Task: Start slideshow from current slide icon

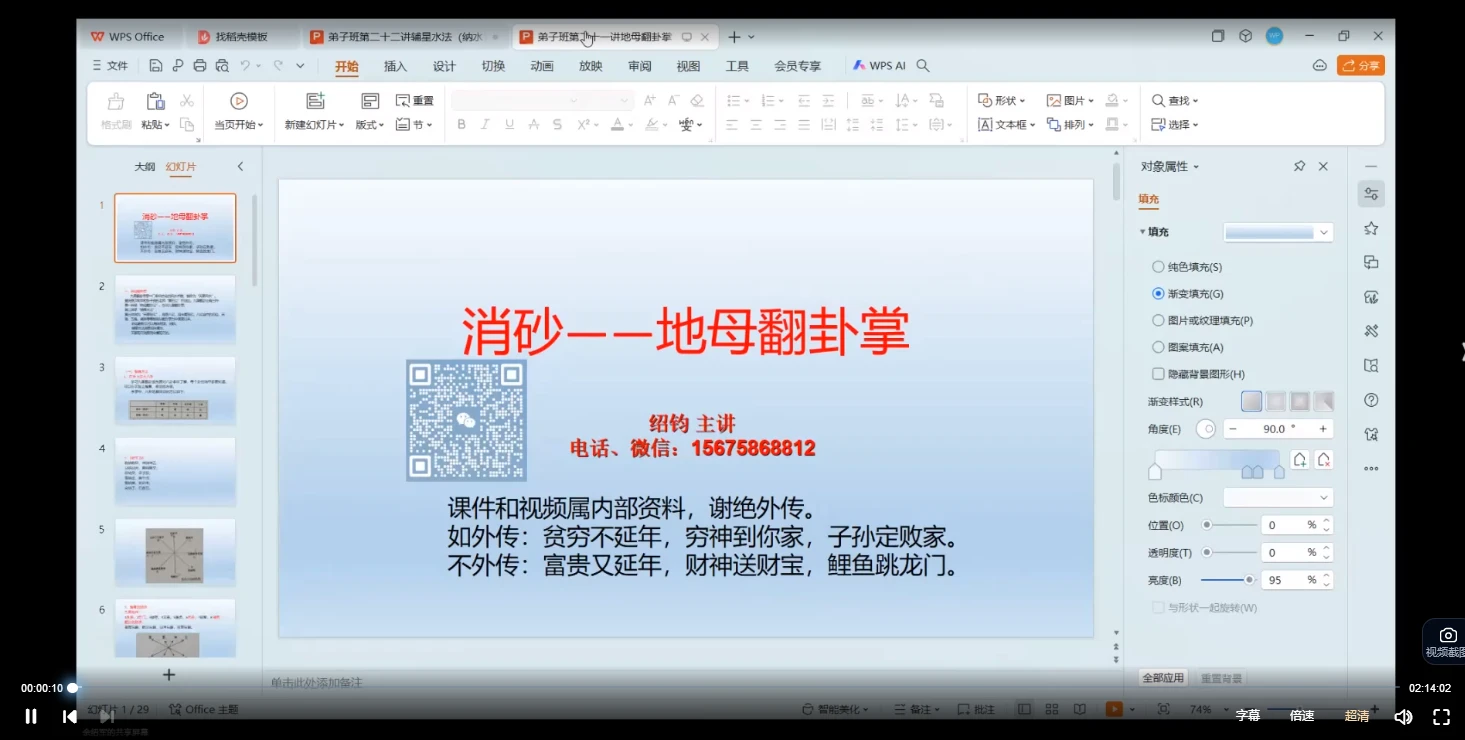Action: tap(238, 101)
